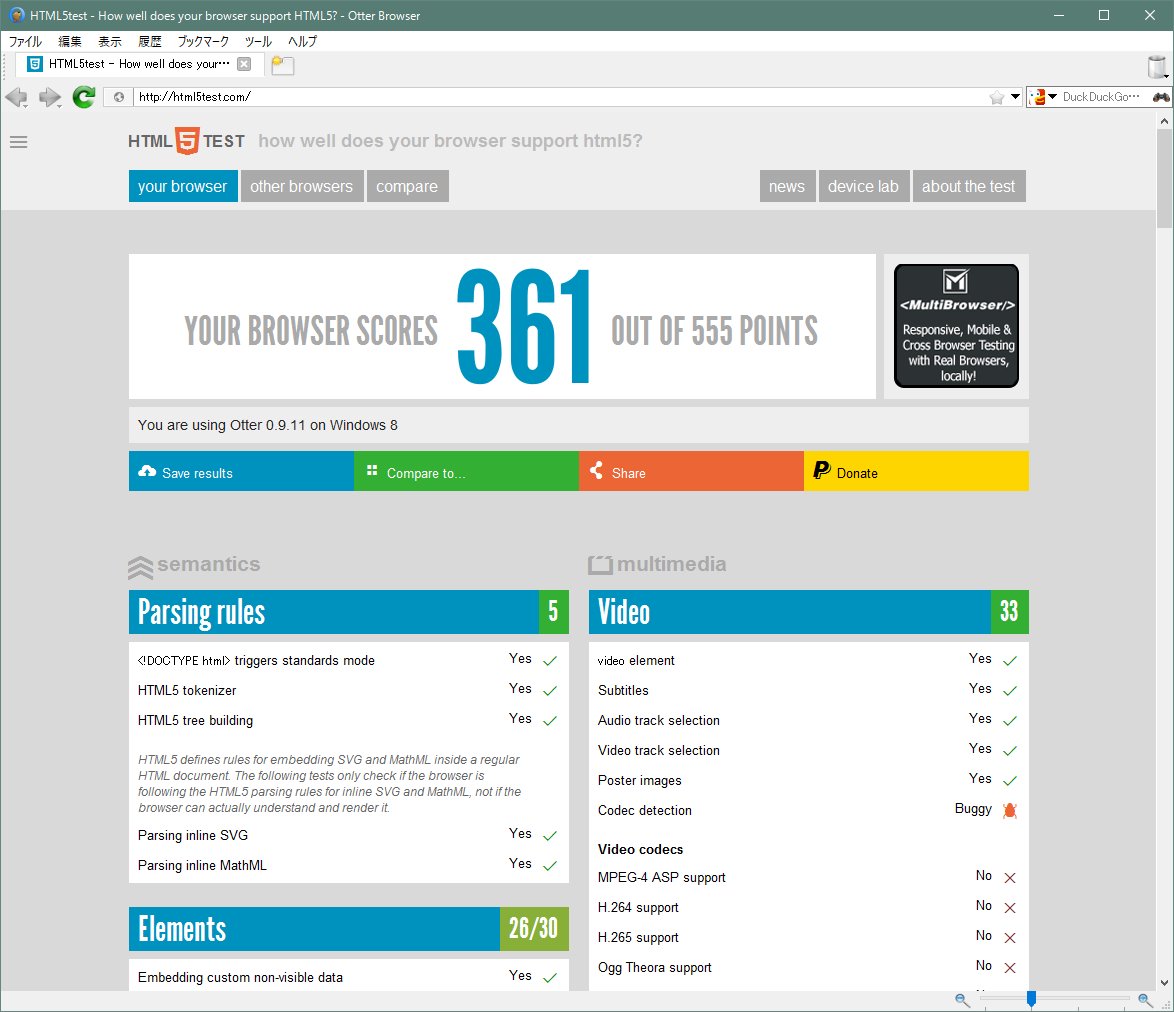Expand 'Parsing inline SVG' row
Viewport: 1174px width, 1012px height.
click(x=349, y=835)
